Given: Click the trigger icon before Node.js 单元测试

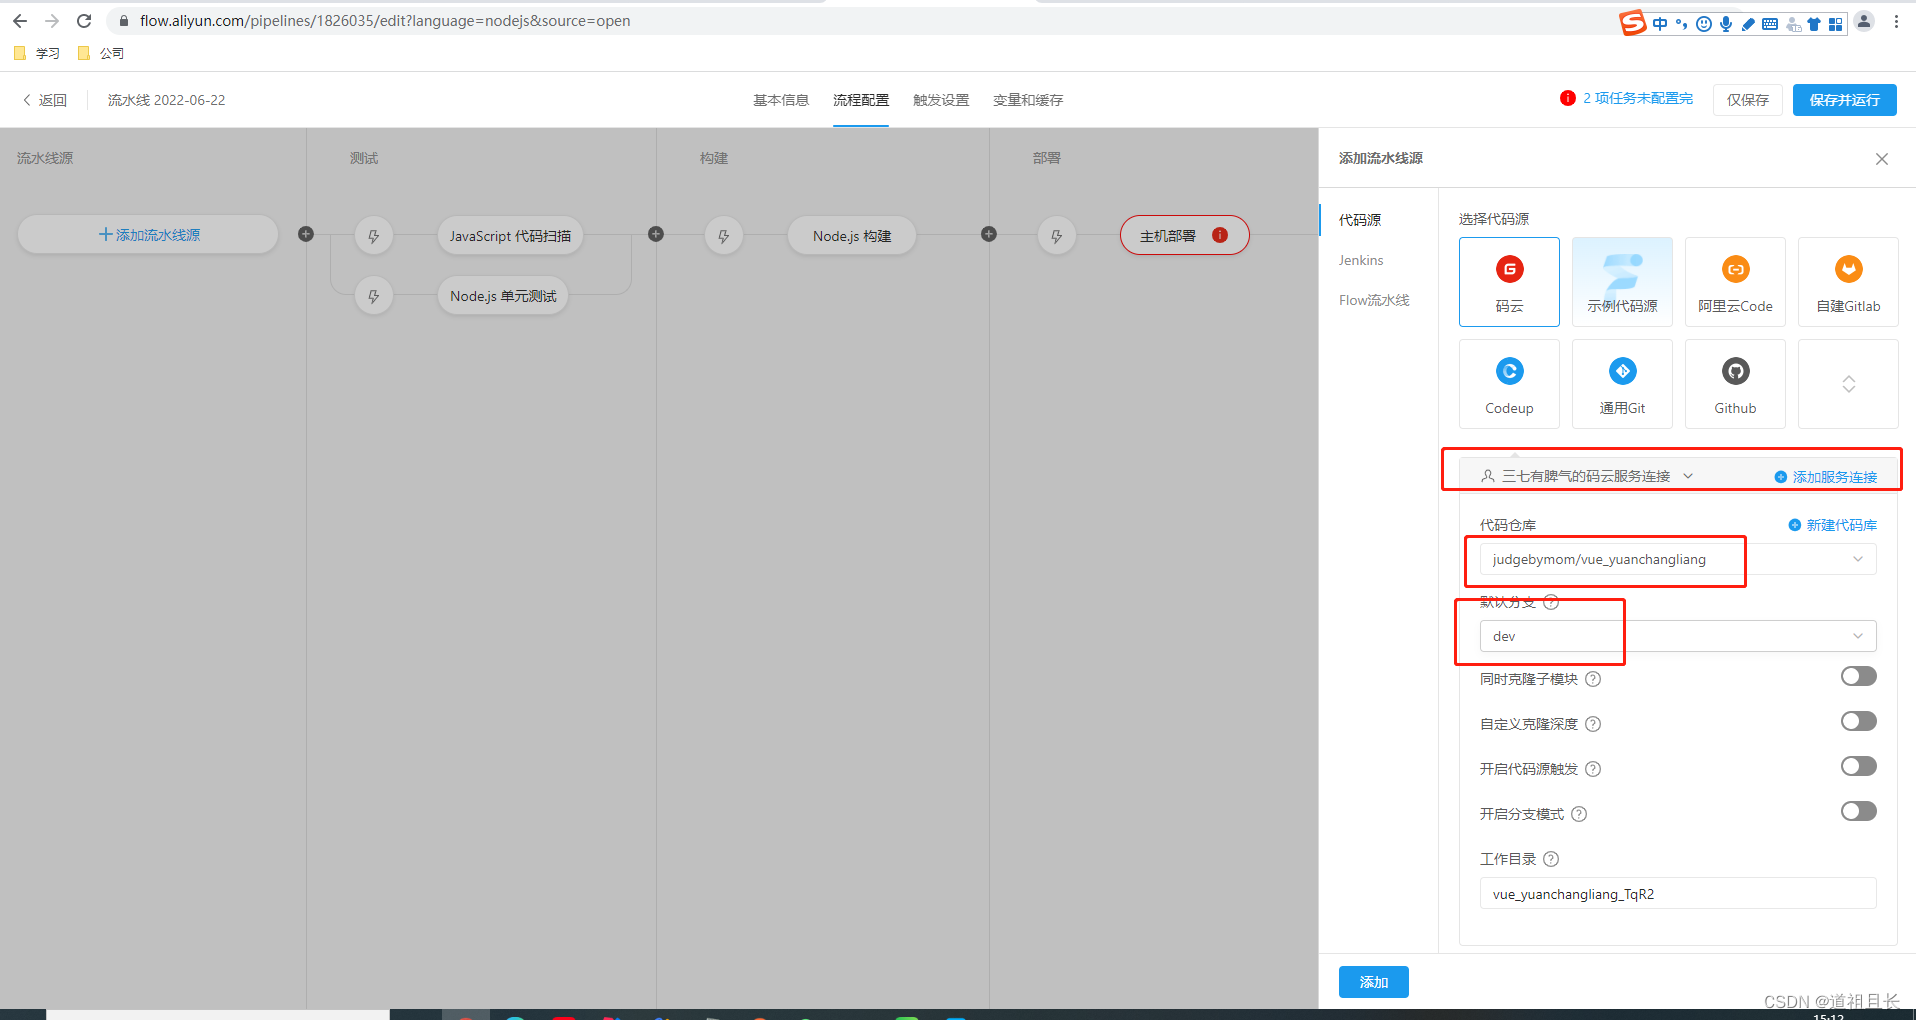Looking at the screenshot, I should coord(374,296).
